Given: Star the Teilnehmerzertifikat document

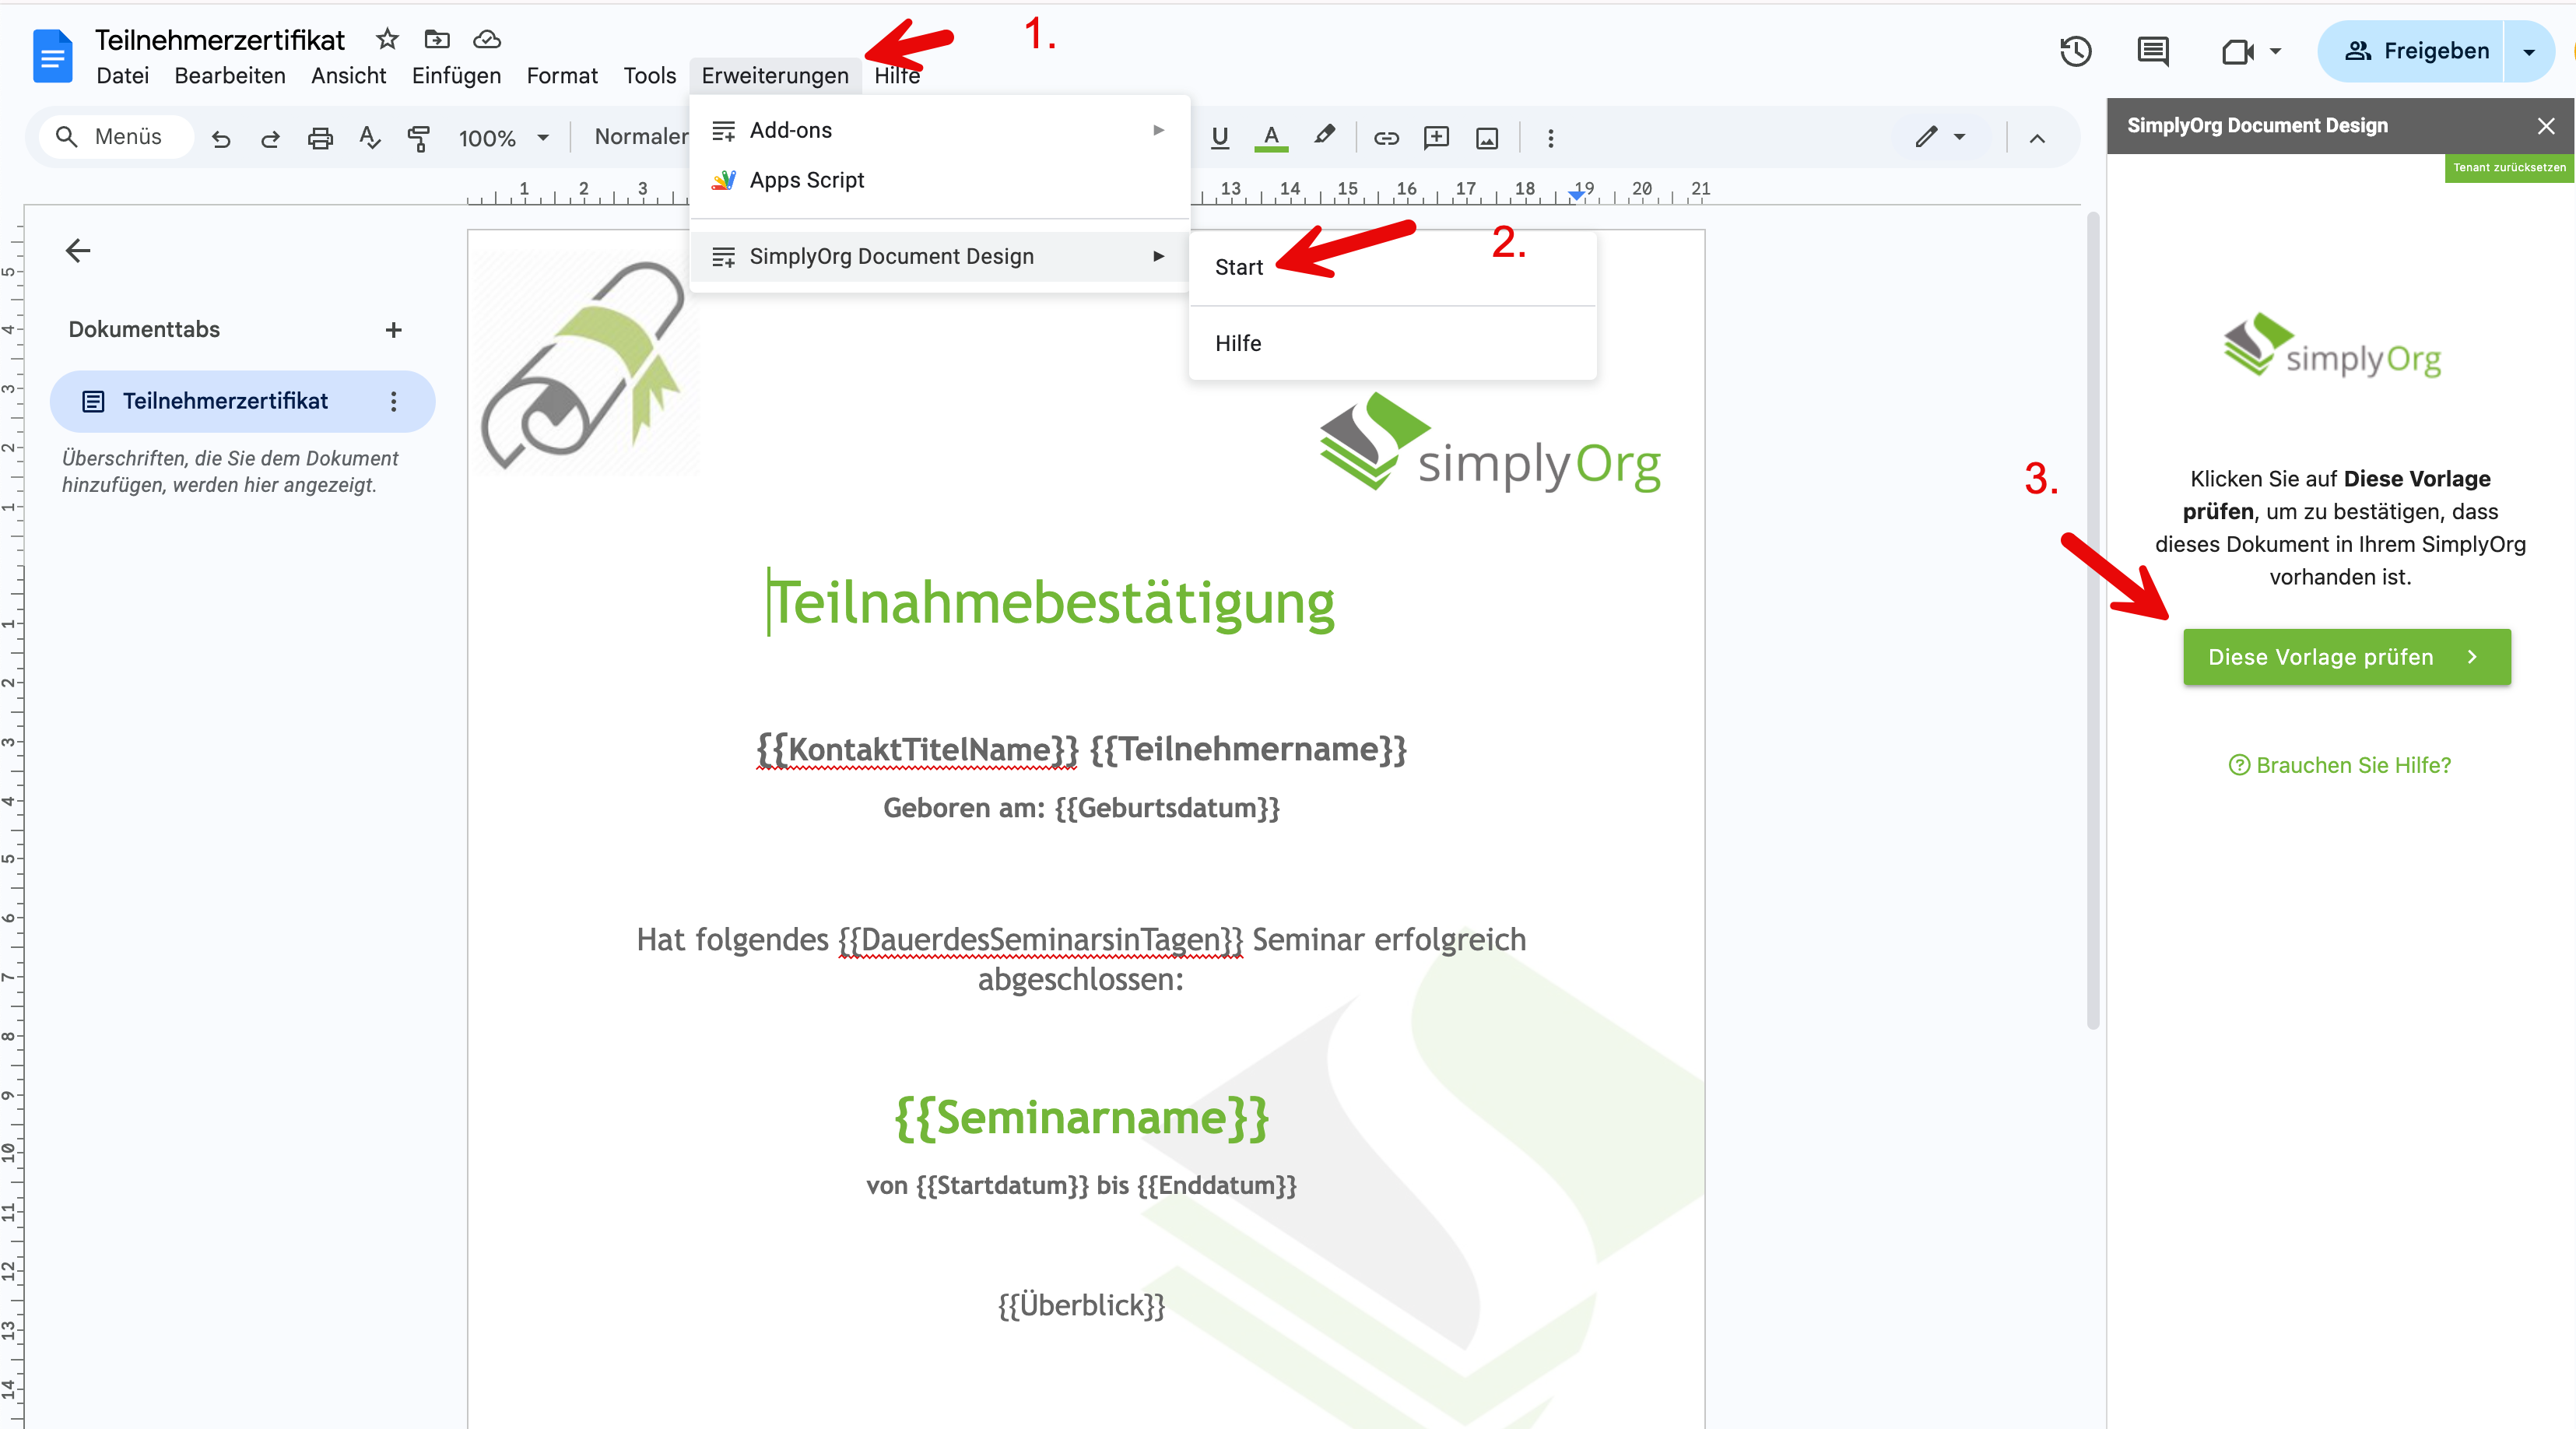Looking at the screenshot, I should pyautogui.click(x=387, y=39).
